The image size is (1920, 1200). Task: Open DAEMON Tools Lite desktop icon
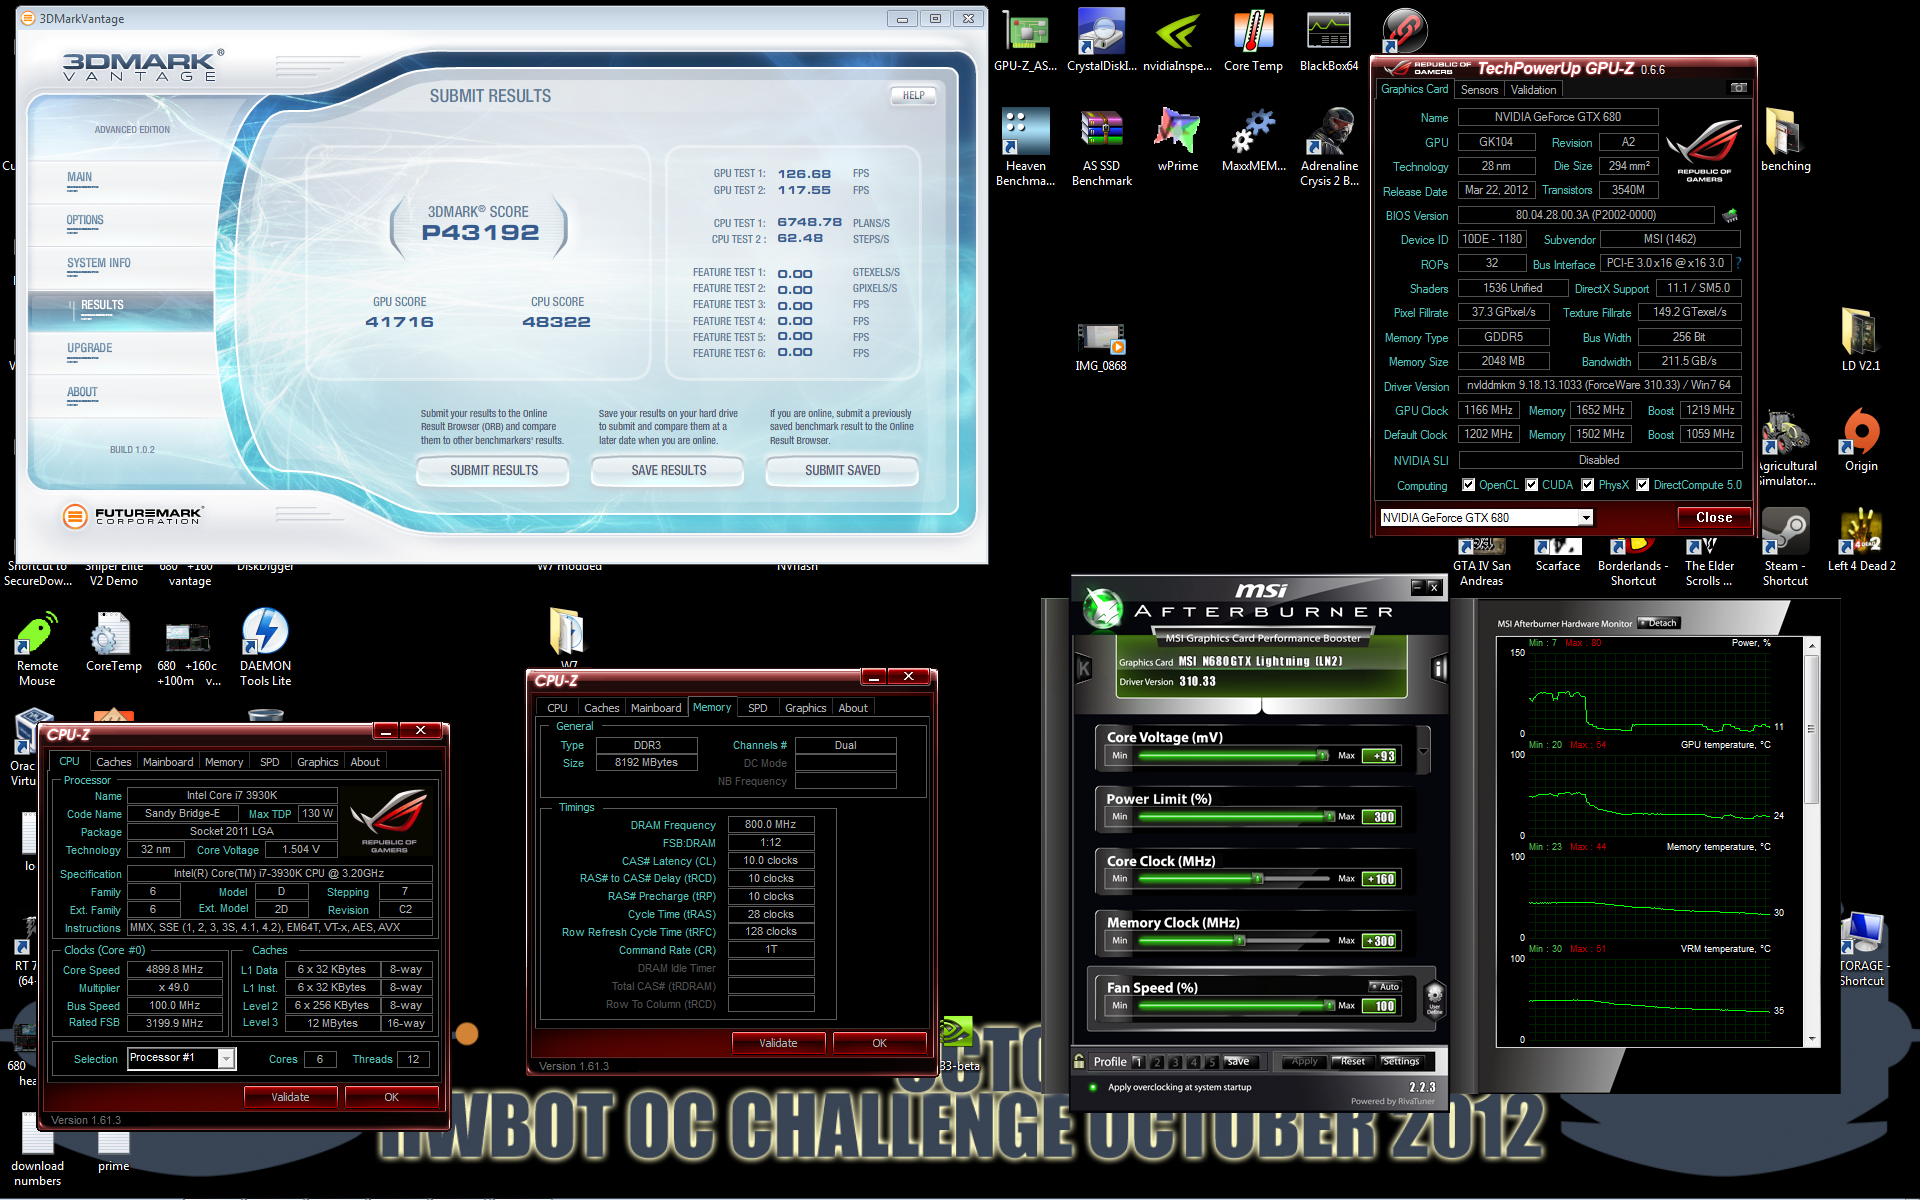pos(265,647)
